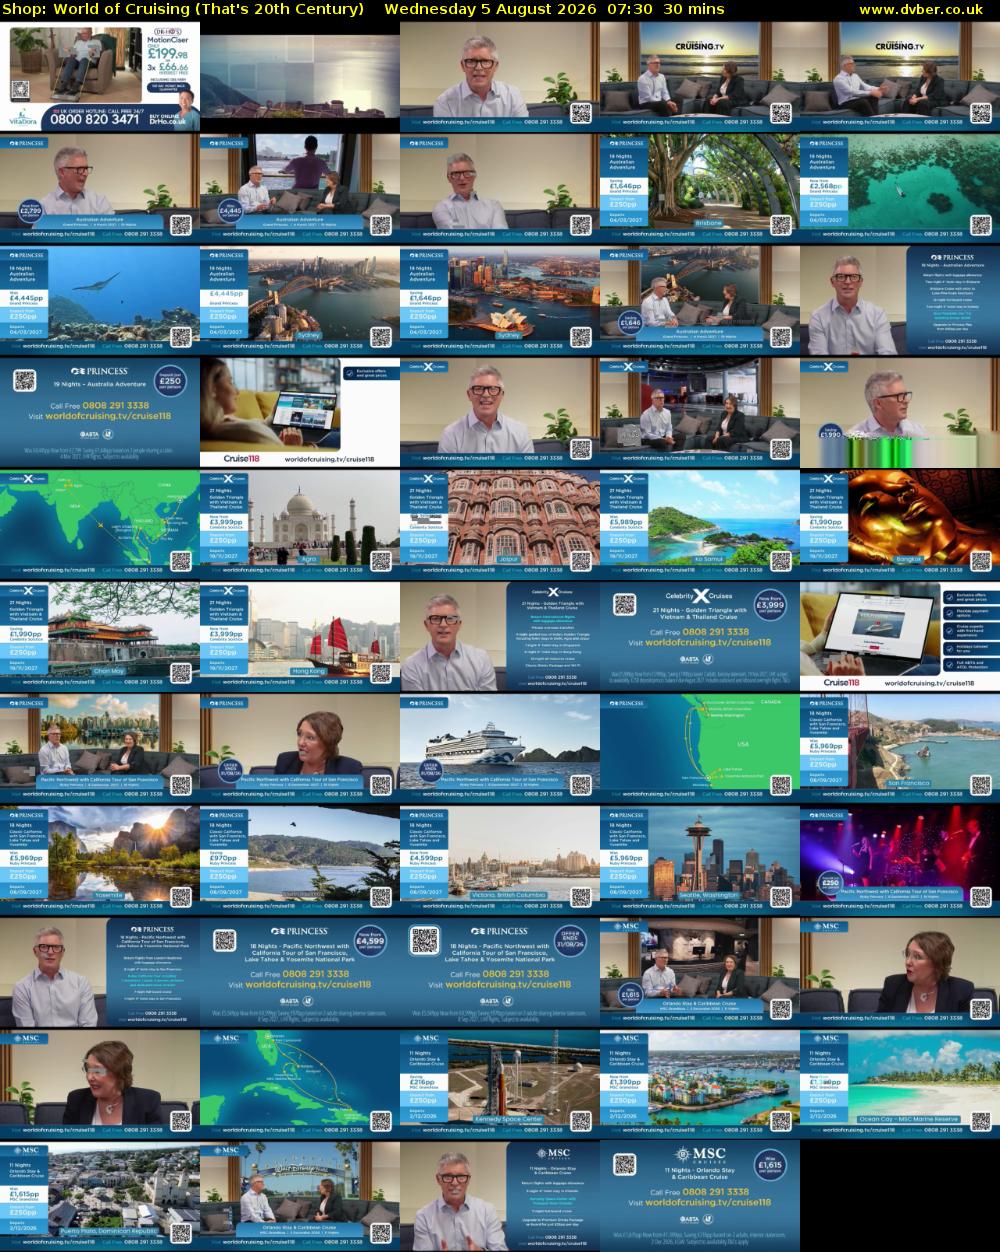Open the Puerto Plata, Dominican Republic thumbnail
The width and height of the screenshot is (1000, 1252).
click(x=100, y=1197)
